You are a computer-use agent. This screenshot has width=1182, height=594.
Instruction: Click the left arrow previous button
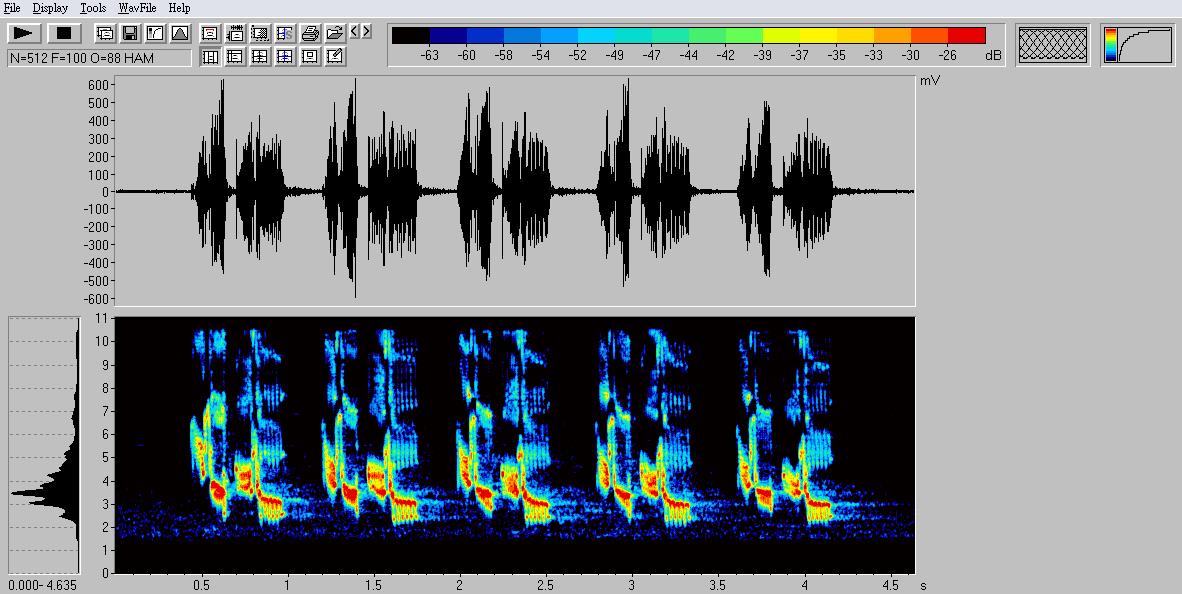pos(355,32)
